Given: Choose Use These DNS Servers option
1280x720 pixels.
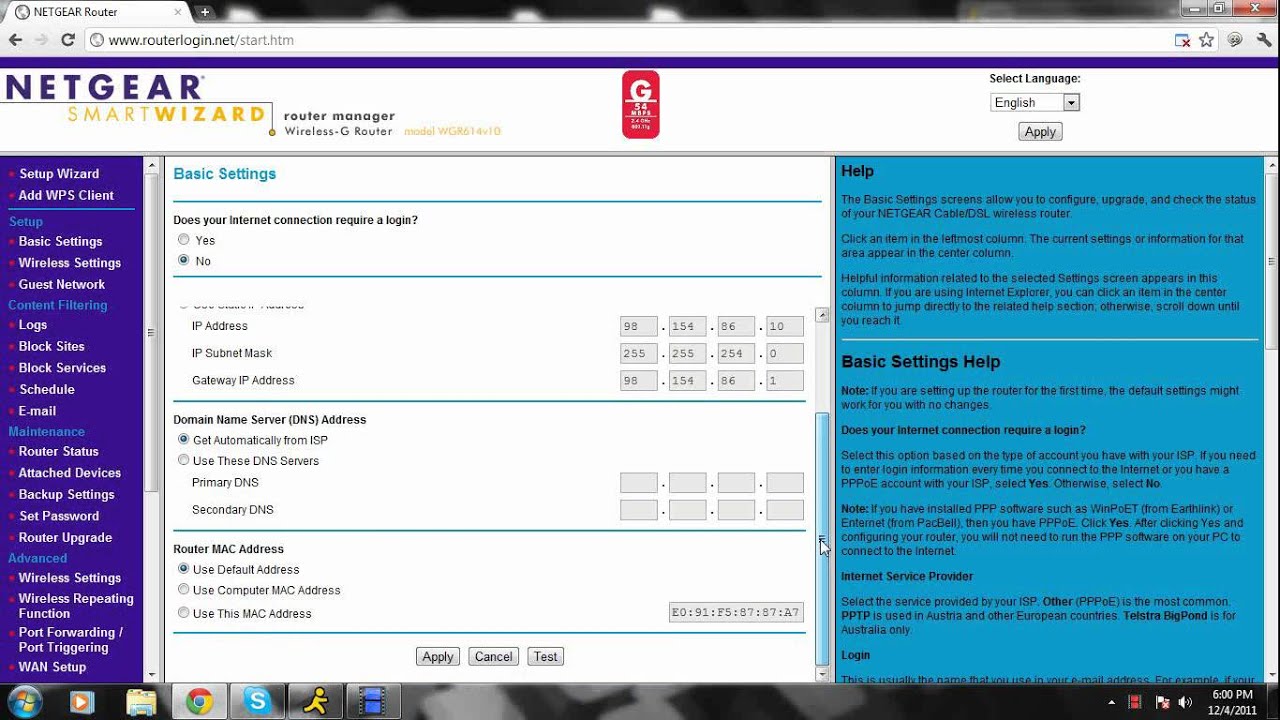Looking at the screenshot, I should click(x=183, y=460).
